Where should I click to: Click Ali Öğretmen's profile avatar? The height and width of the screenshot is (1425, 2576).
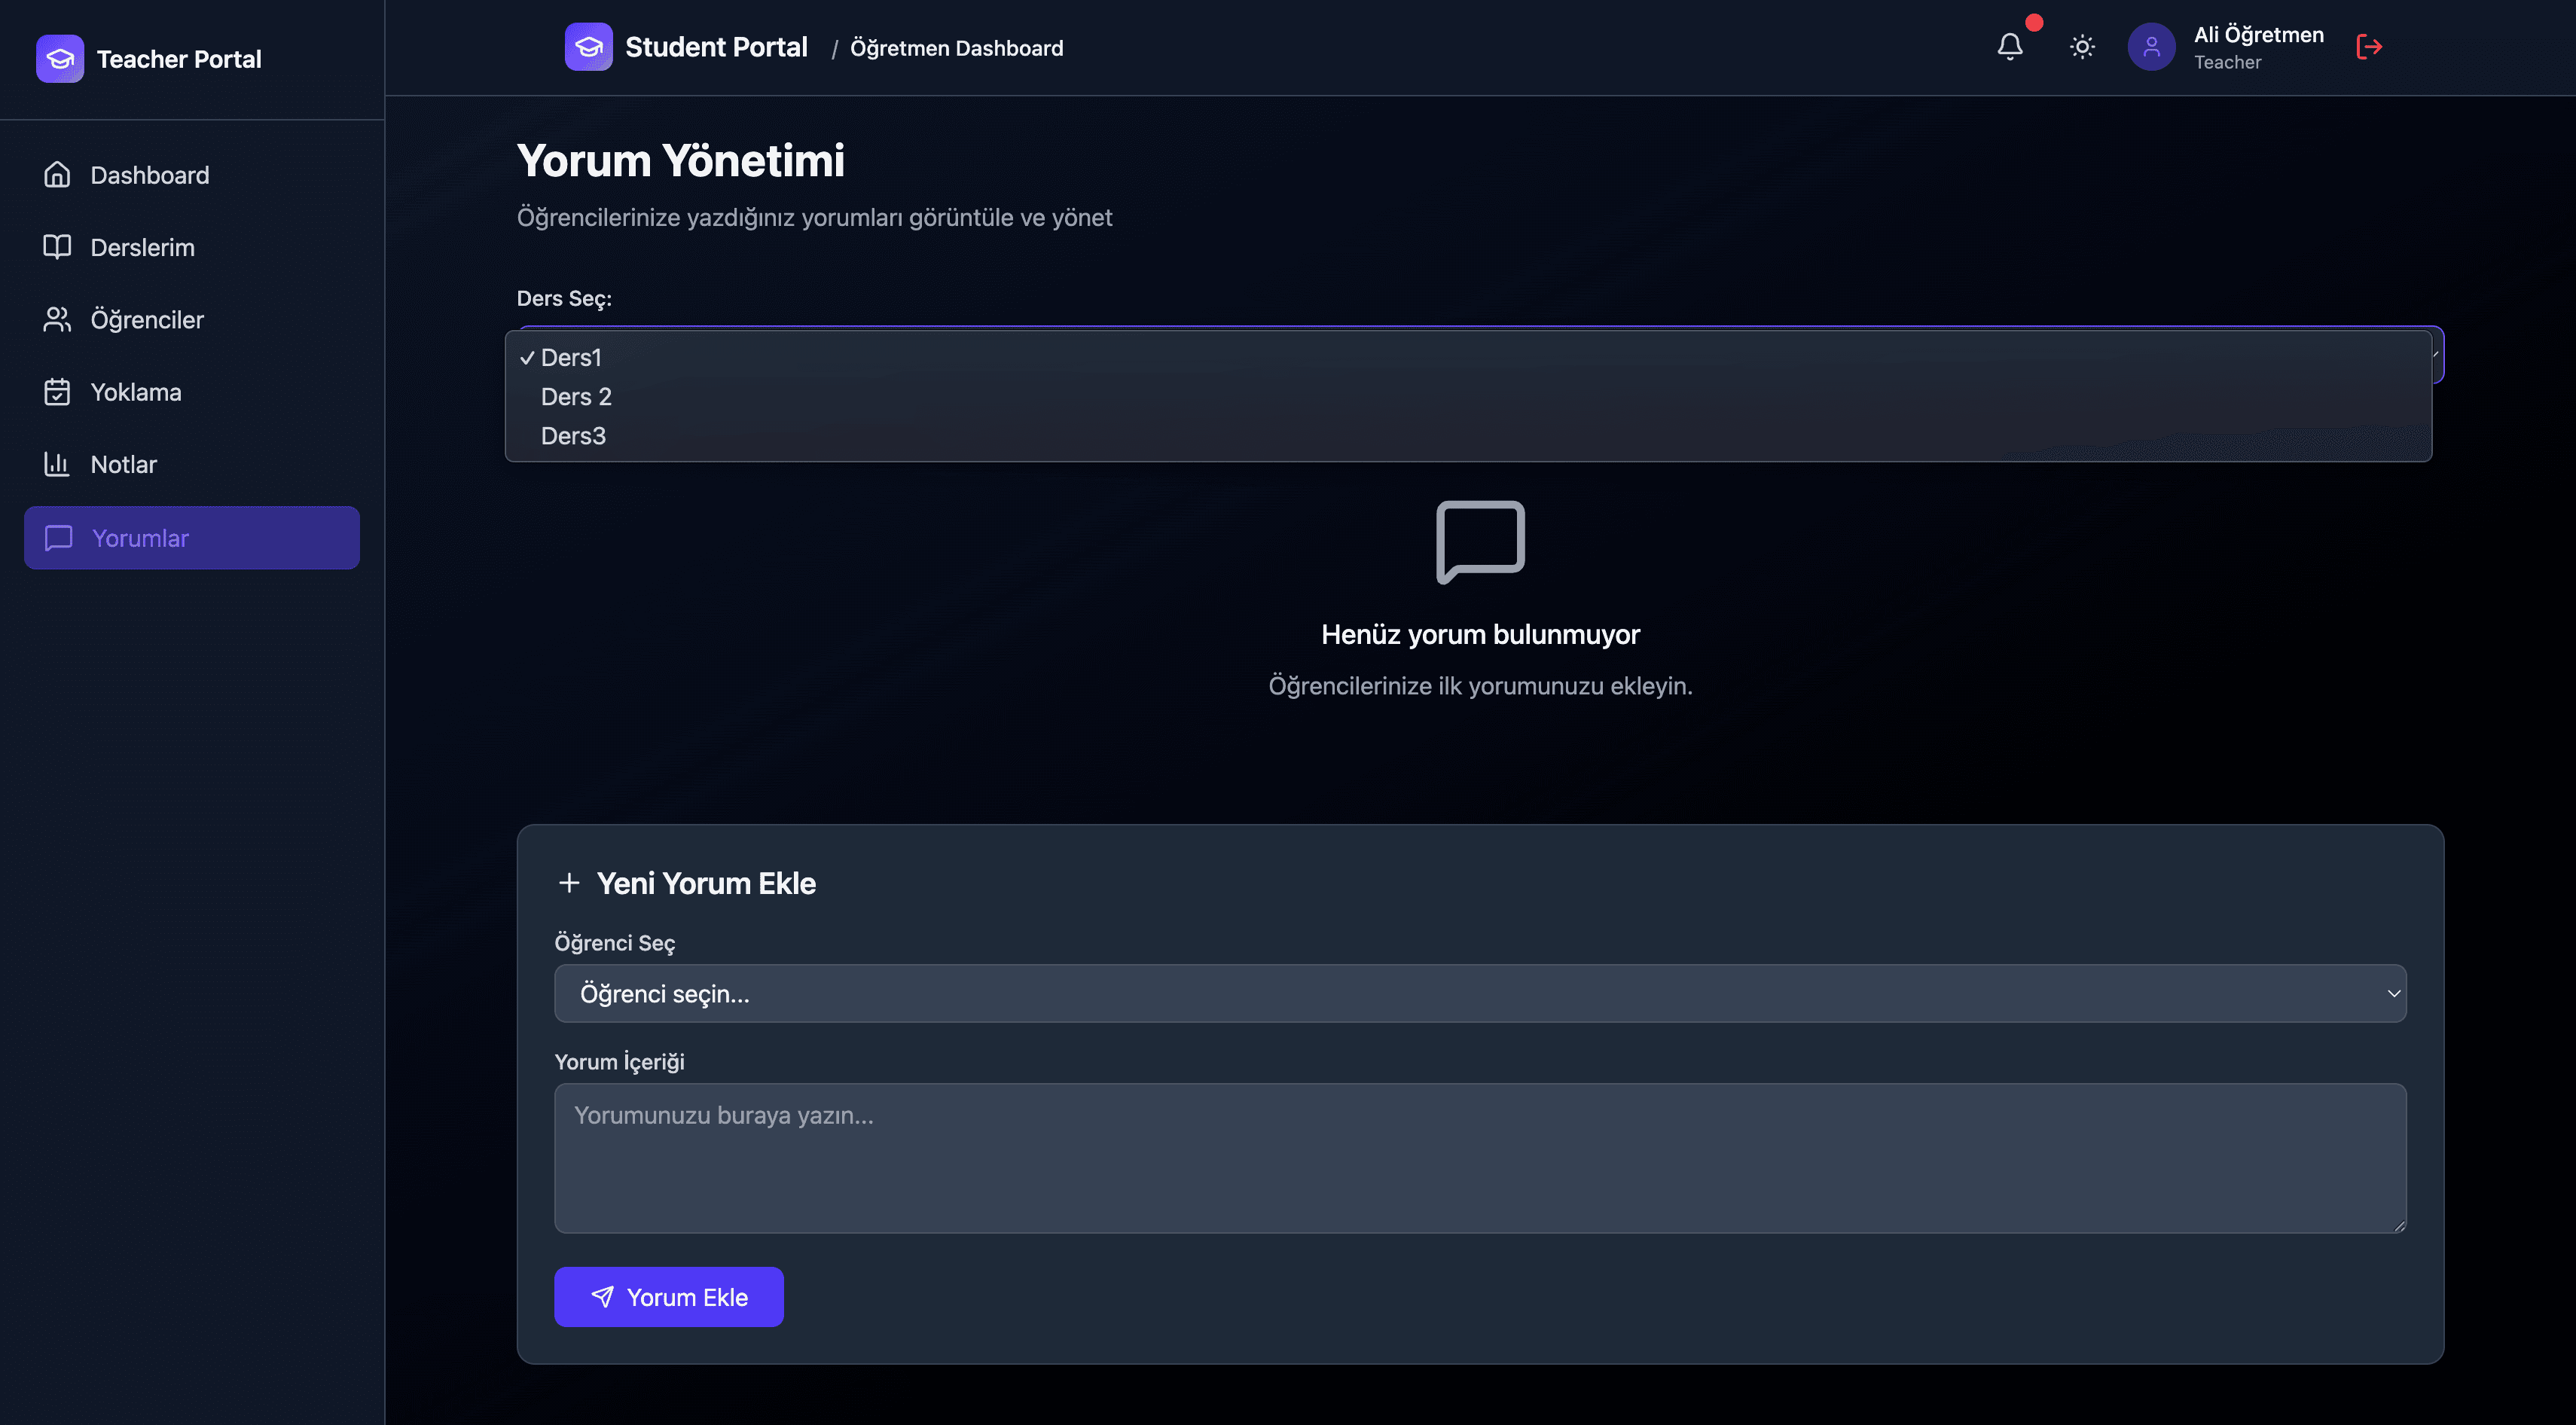pos(2151,47)
